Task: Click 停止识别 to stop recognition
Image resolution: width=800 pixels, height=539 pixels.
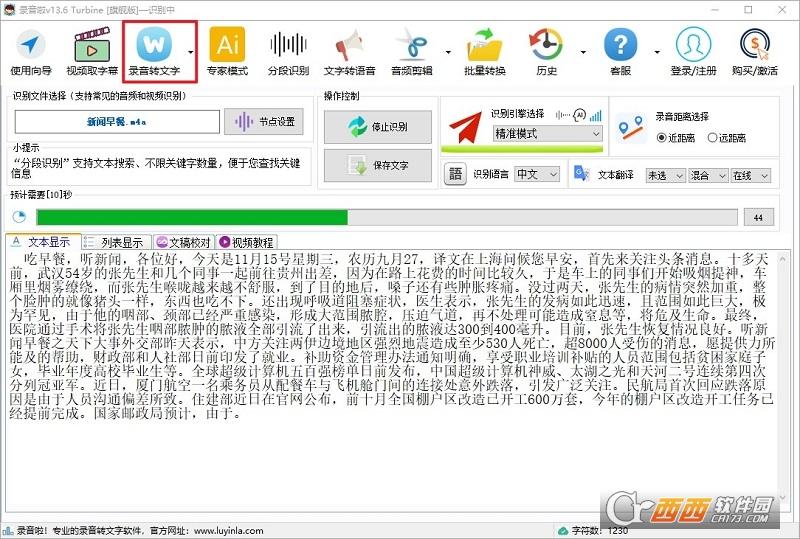Action: pos(378,127)
